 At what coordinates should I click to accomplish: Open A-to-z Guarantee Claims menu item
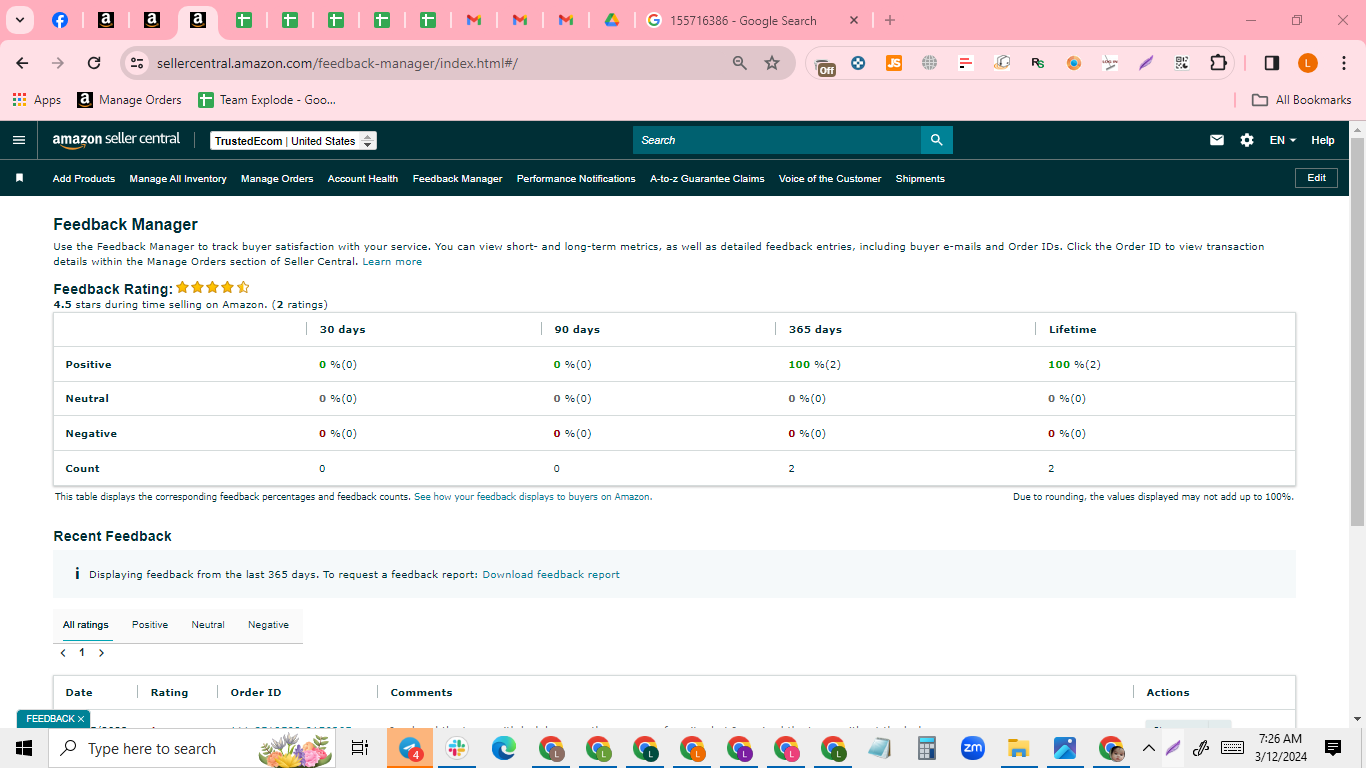point(707,179)
